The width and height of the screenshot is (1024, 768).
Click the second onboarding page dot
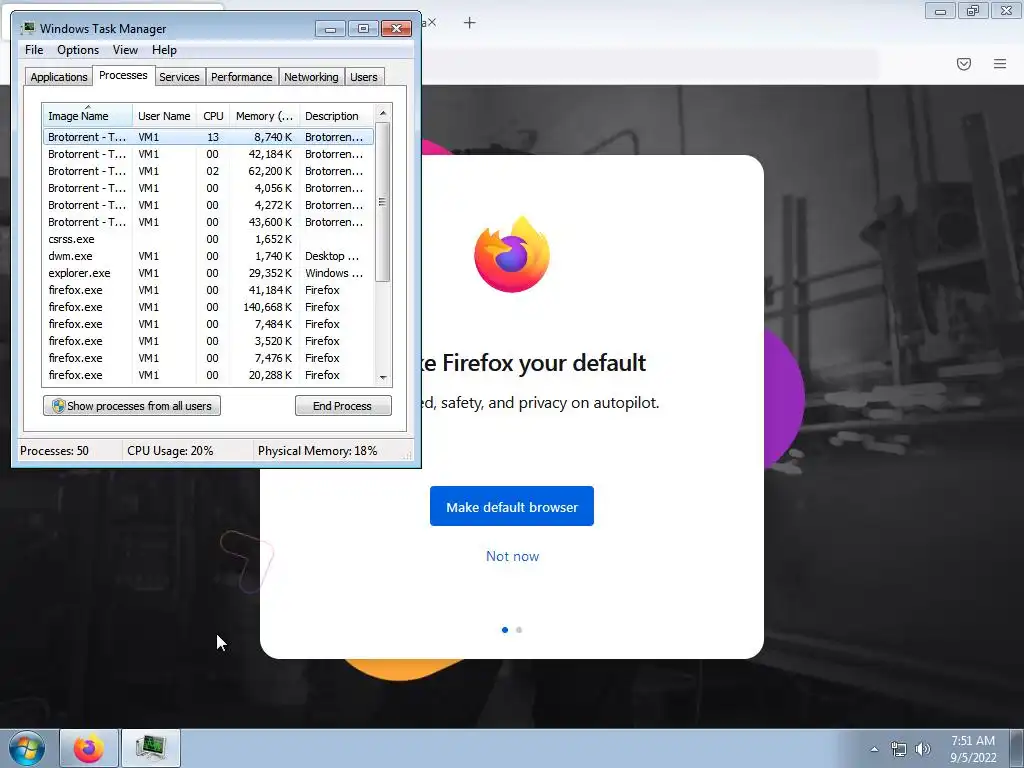pos(519,630)
